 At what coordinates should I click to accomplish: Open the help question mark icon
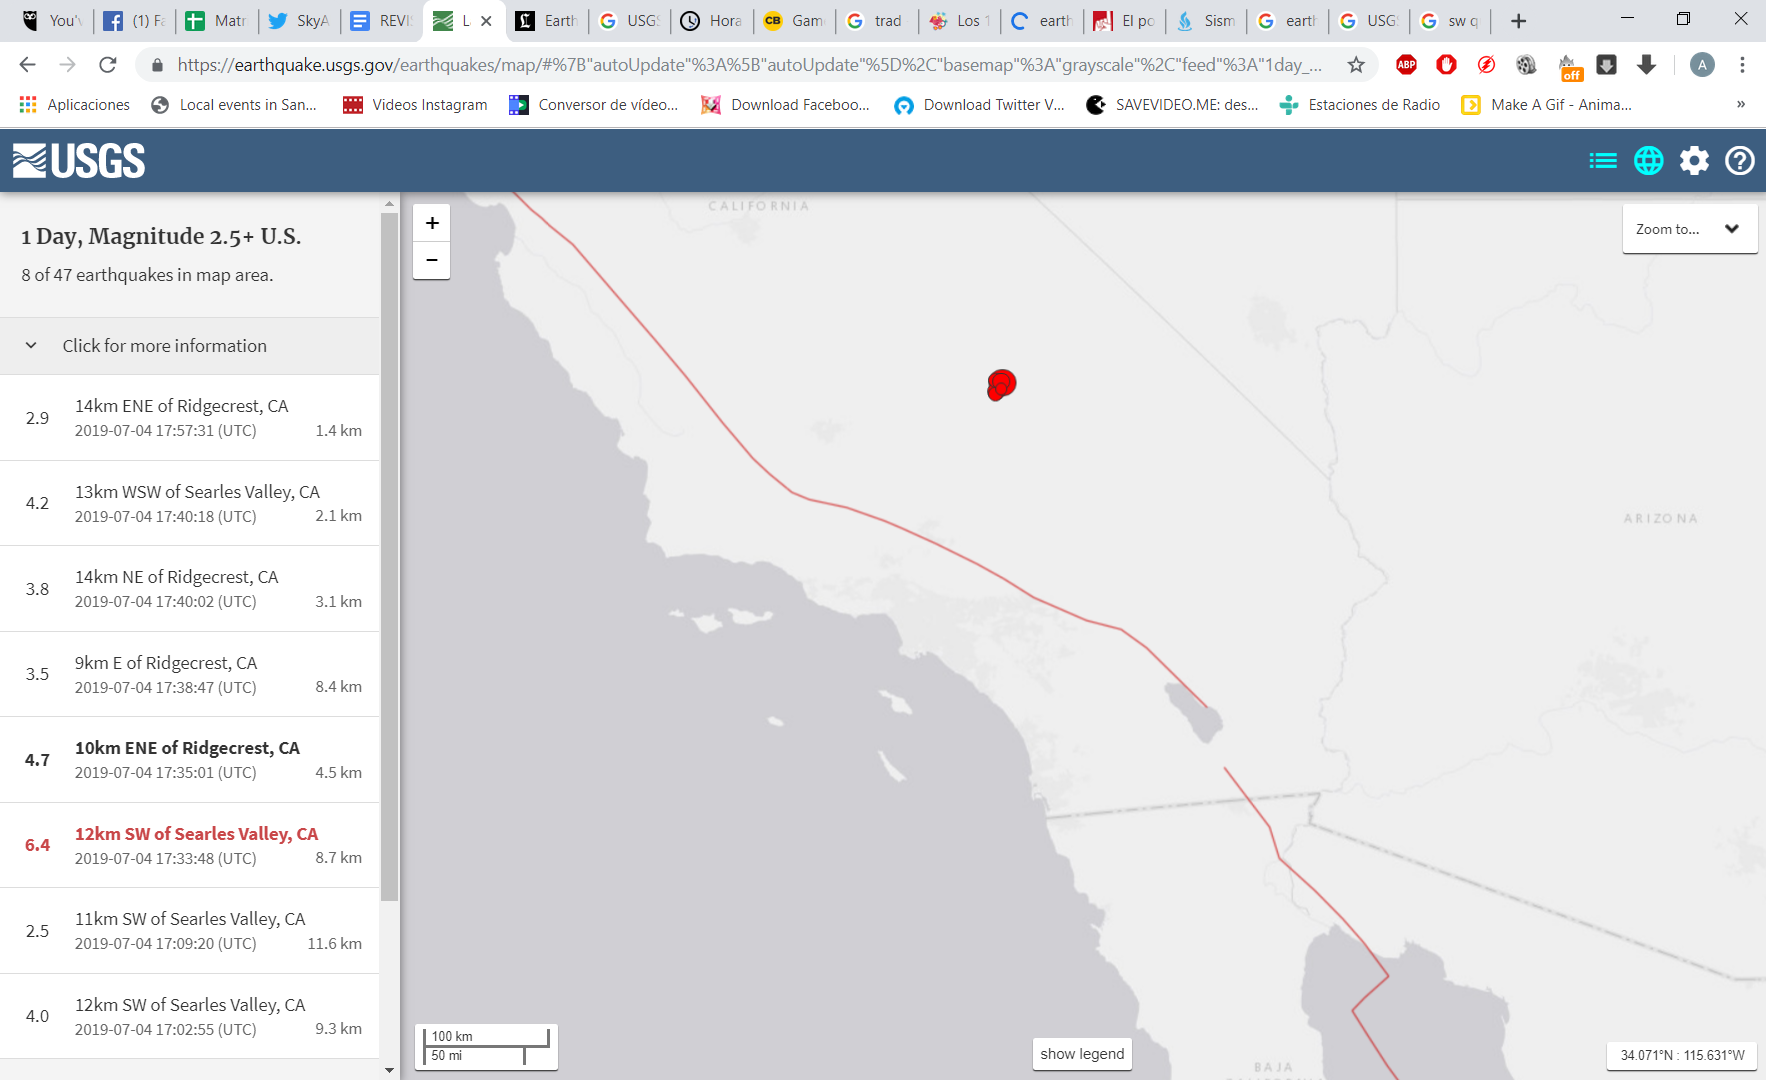click(1740, 160)
